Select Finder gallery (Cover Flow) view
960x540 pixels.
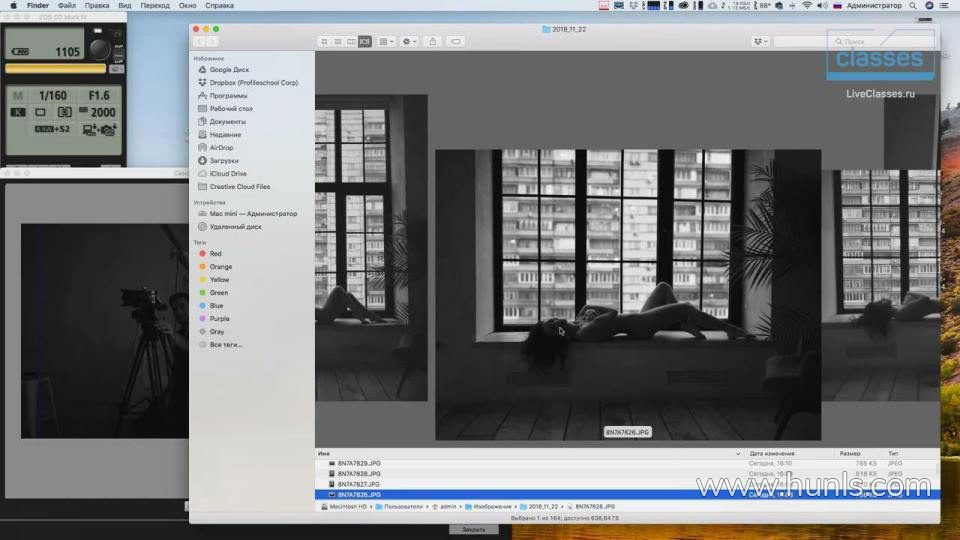click(x=365, y=42)
